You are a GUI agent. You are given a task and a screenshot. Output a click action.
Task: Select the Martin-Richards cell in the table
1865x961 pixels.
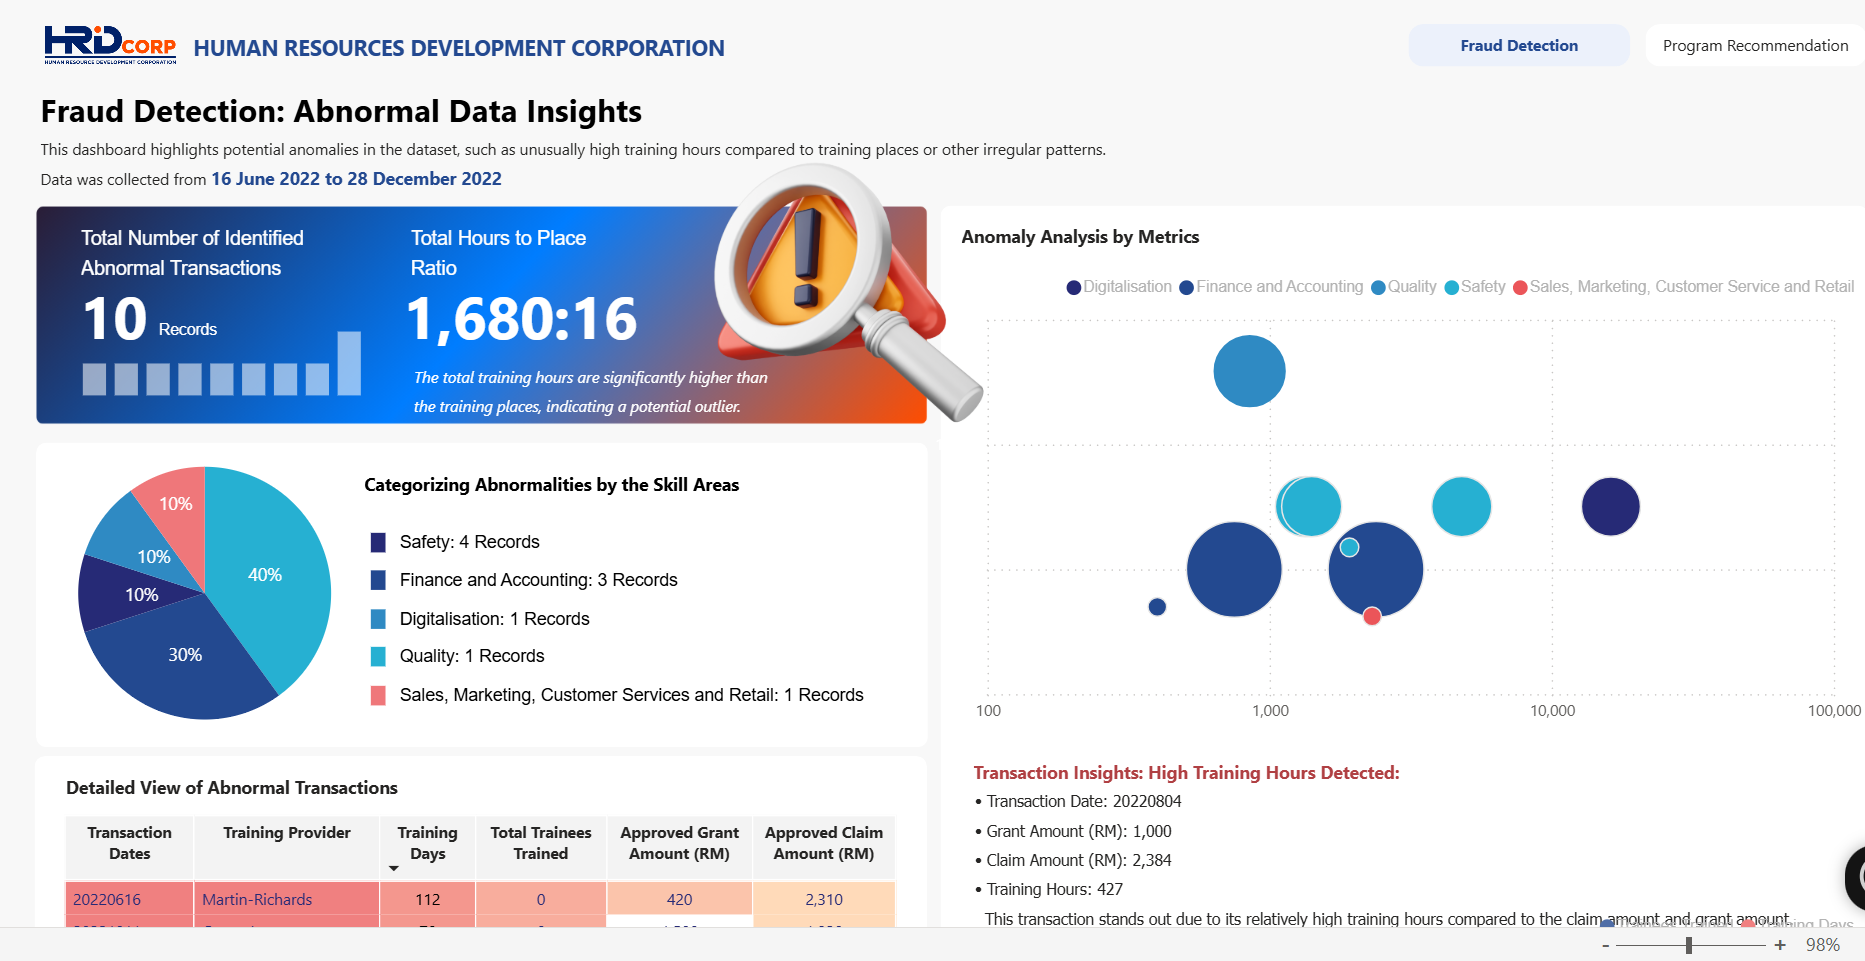click(x=257, y=899)
